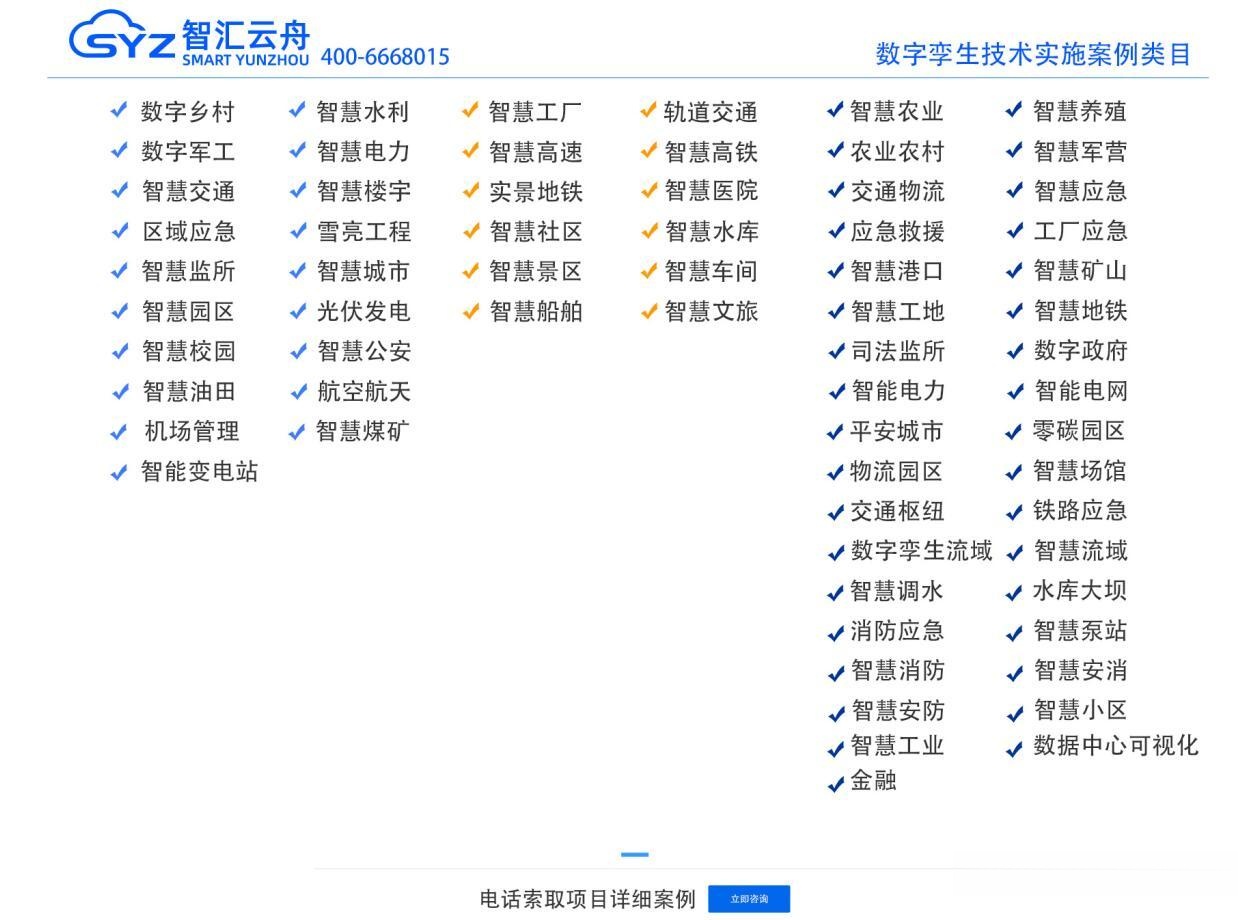Image resolution: width=1255 pixels, height=920 pixels.
Task: Select the 零碳园区 category
Action: (1080, 432)
